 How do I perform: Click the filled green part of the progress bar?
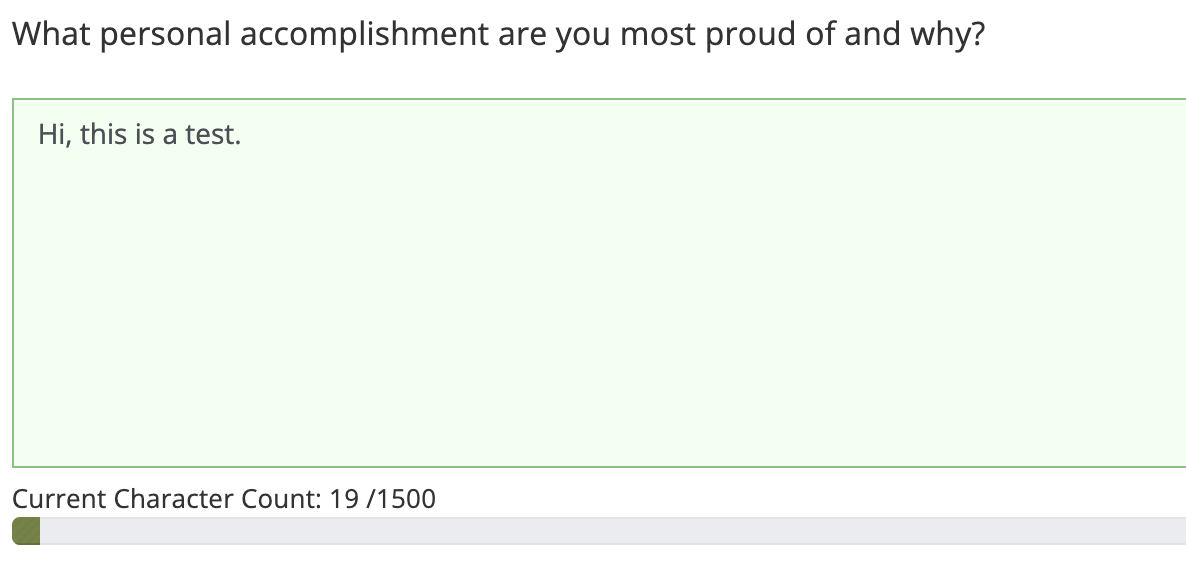[x=26, y=531]
